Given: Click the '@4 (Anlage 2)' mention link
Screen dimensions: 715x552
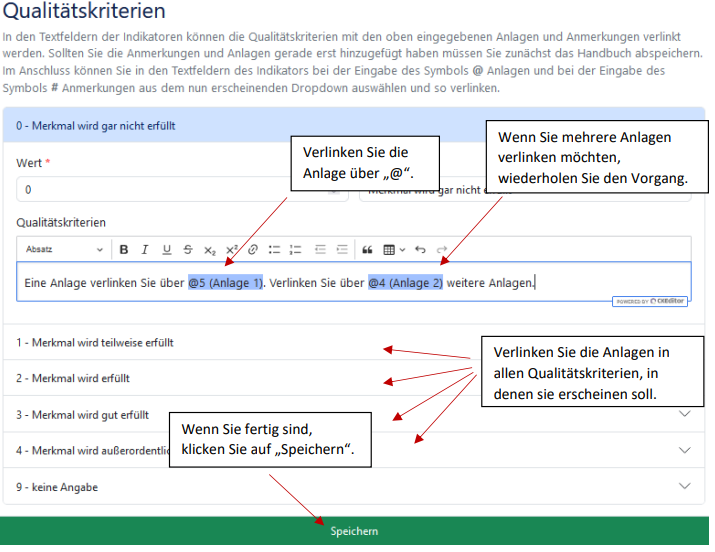Looking at the screenshot, I should point(405,283).
